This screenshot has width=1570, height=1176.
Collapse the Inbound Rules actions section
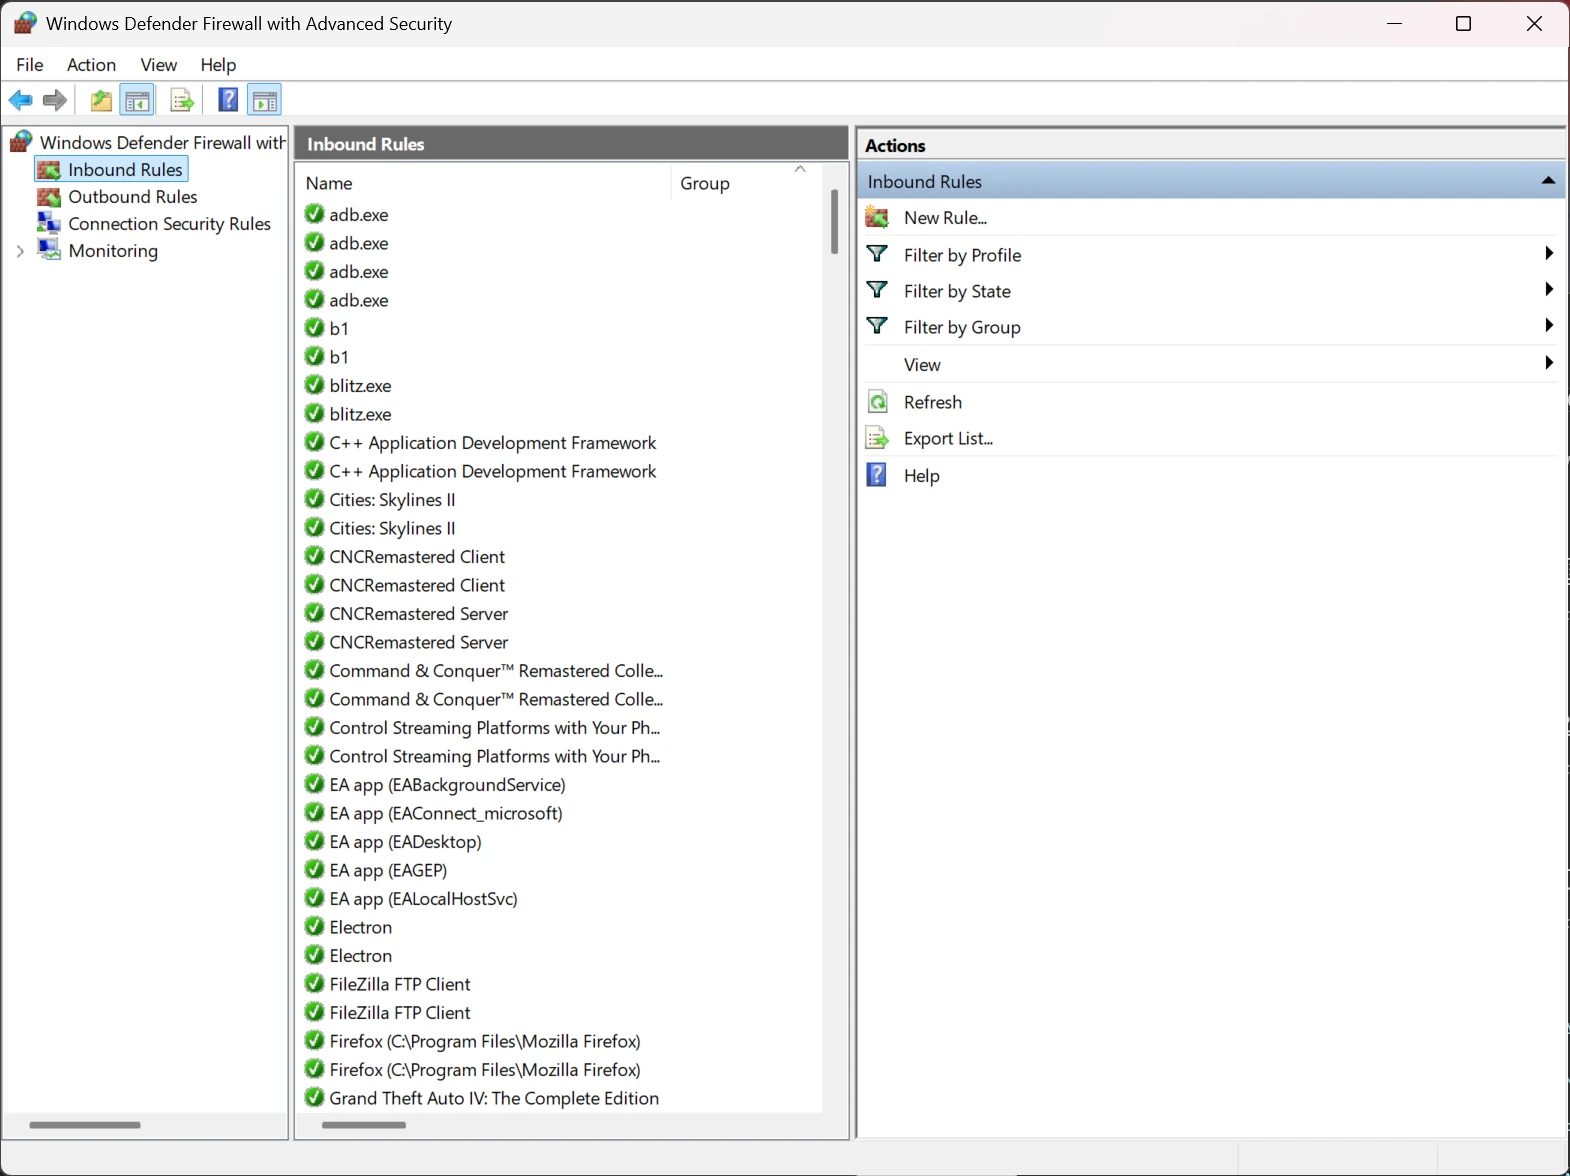(1548, 181)
